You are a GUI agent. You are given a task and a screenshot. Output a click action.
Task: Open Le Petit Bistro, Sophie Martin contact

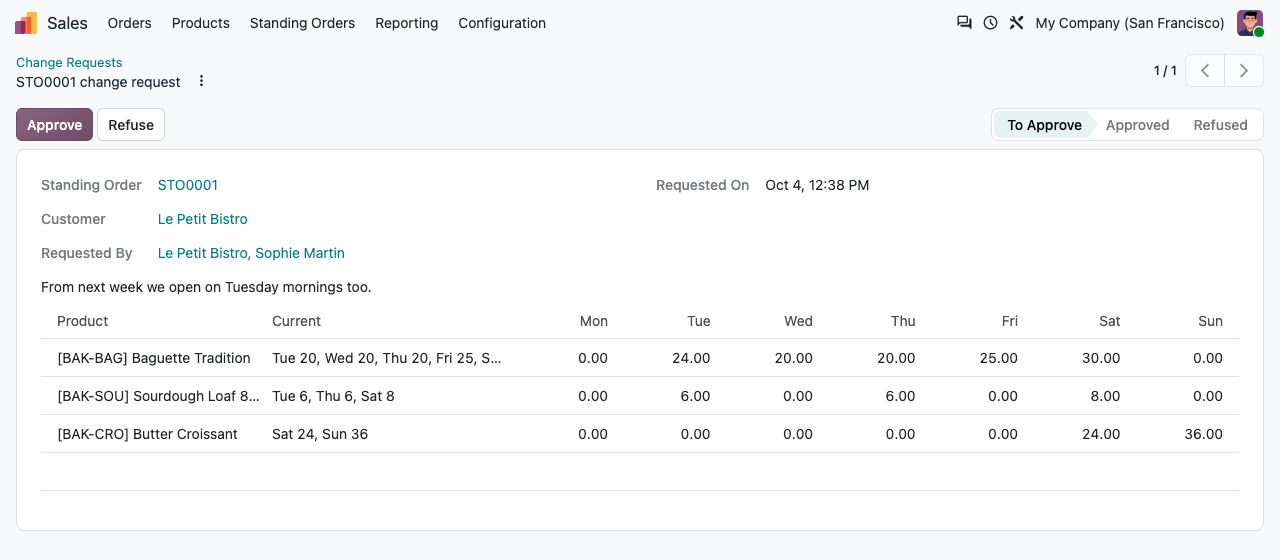pos(251,253)
